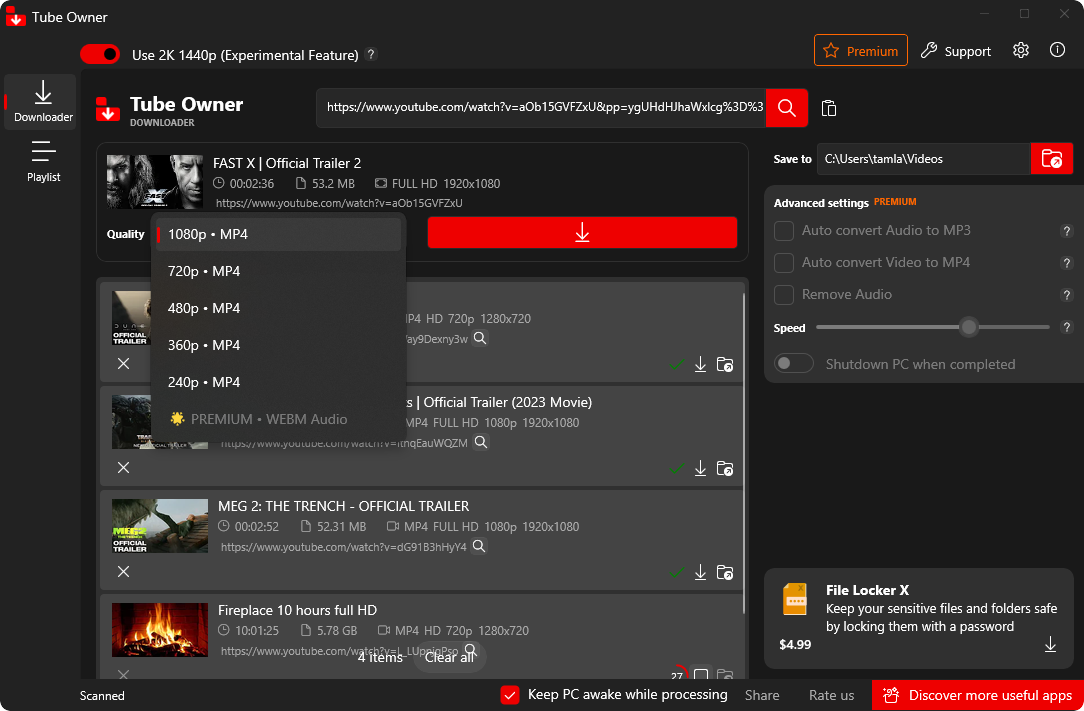Check the Remove Audio option
The width and height of the screenshot is (1084, 711).
tap(784, 295)
